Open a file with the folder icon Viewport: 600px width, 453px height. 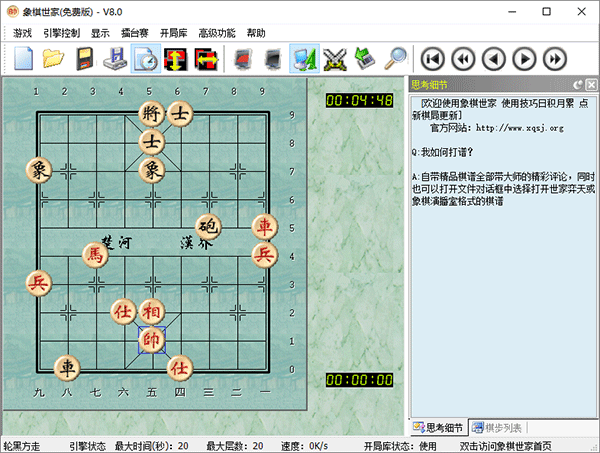tap(54, 59)
